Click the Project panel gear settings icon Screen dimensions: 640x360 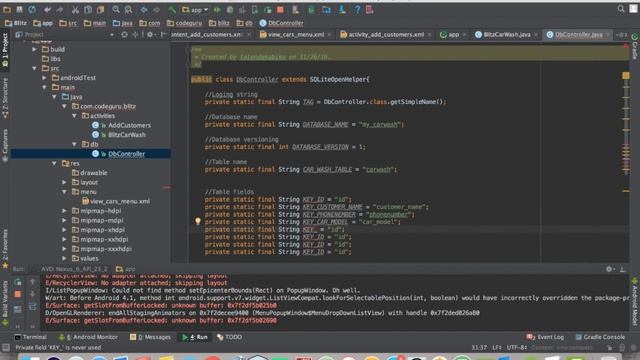(x=150, y=35)
